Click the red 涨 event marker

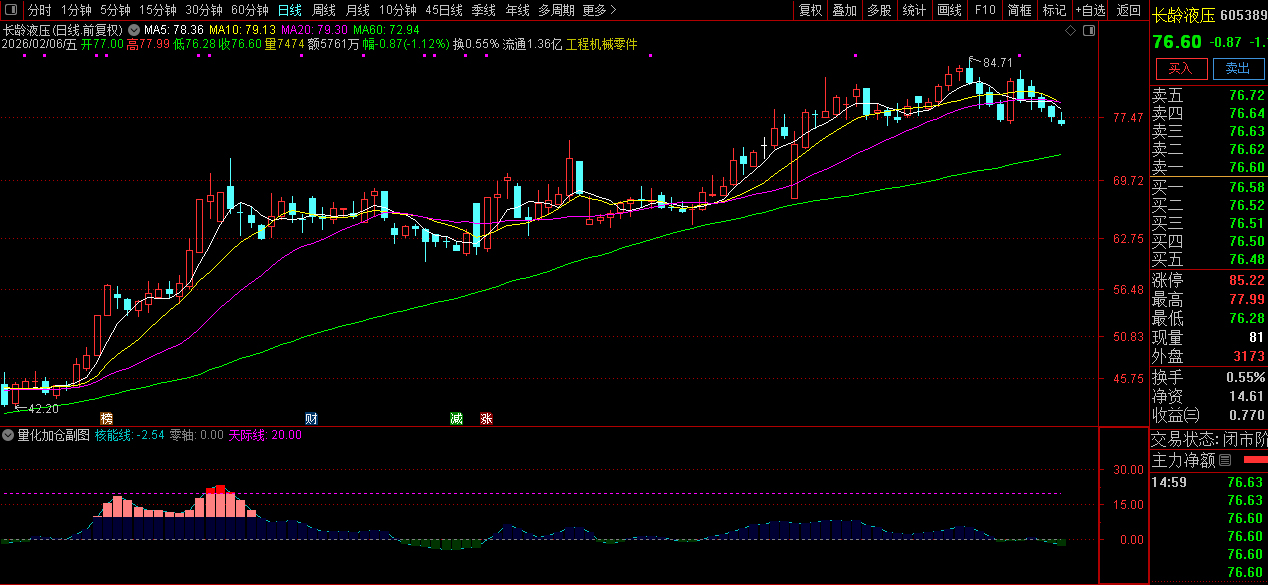tap(487, 418)
